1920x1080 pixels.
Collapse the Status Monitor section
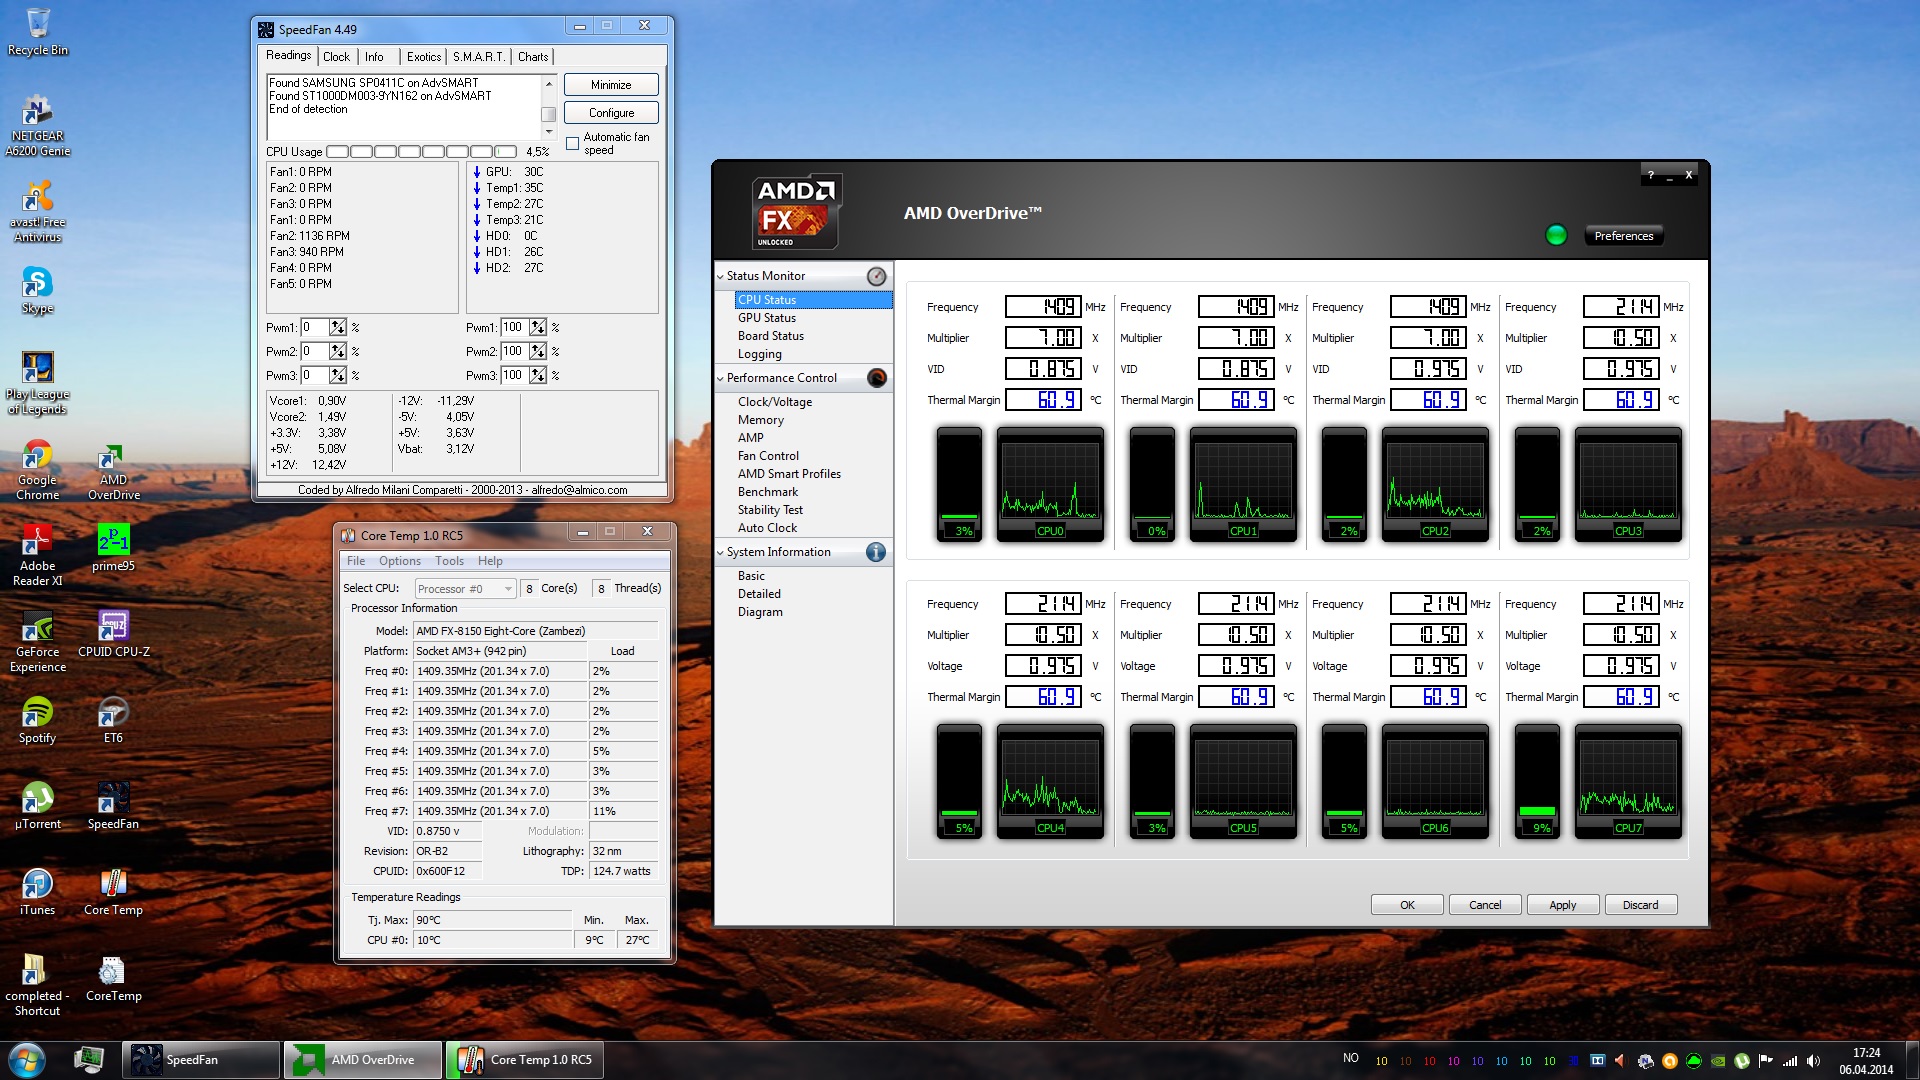tap(720, 276)
